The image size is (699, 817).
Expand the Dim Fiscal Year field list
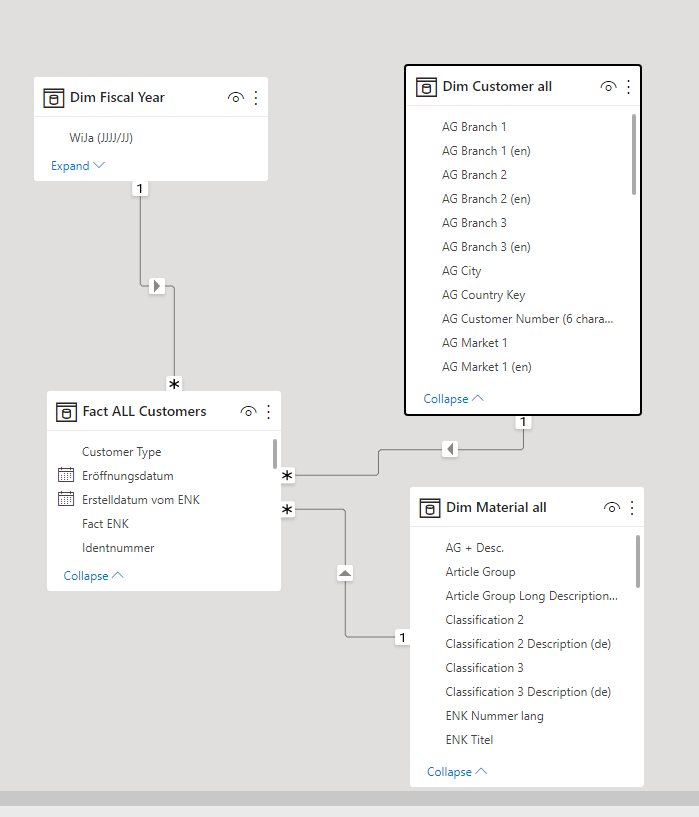[78, 166]
